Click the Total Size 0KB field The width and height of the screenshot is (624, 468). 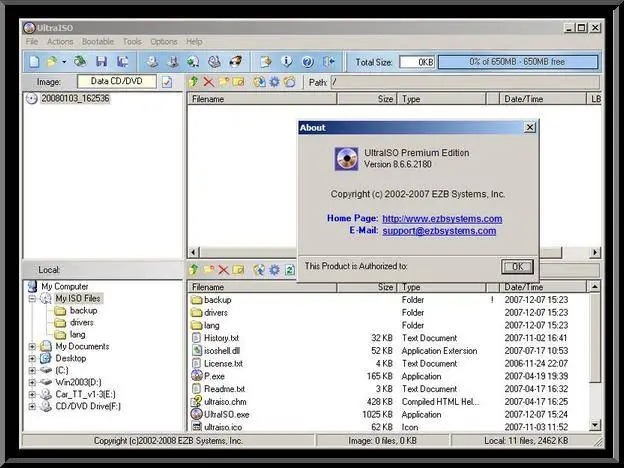417,62
